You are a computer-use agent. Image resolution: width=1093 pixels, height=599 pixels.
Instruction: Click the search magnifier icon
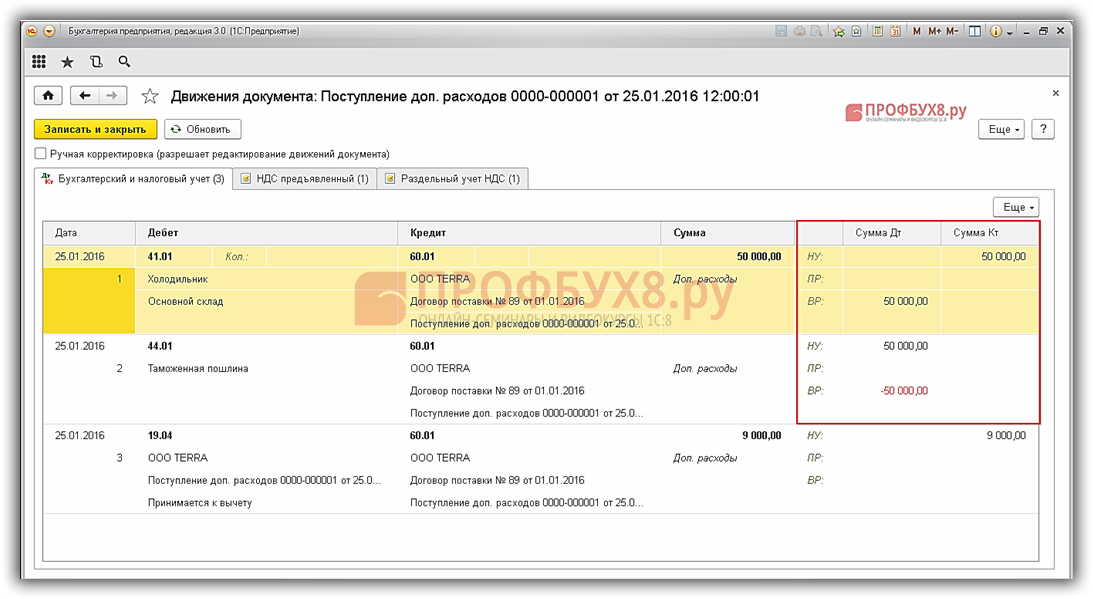pos(124,62)
